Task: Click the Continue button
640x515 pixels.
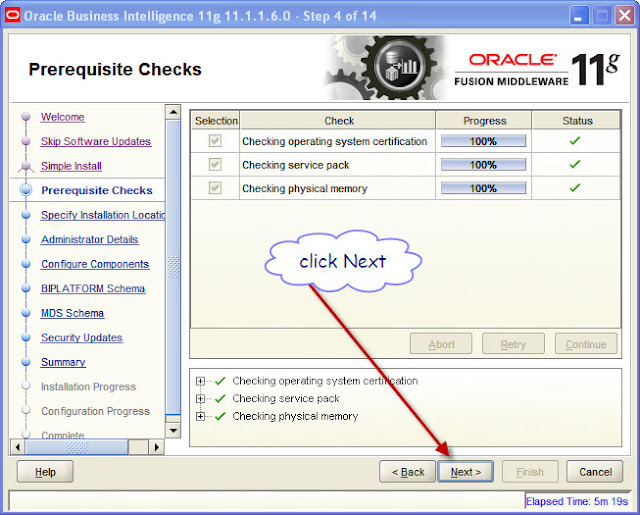Action: (586, 344)
